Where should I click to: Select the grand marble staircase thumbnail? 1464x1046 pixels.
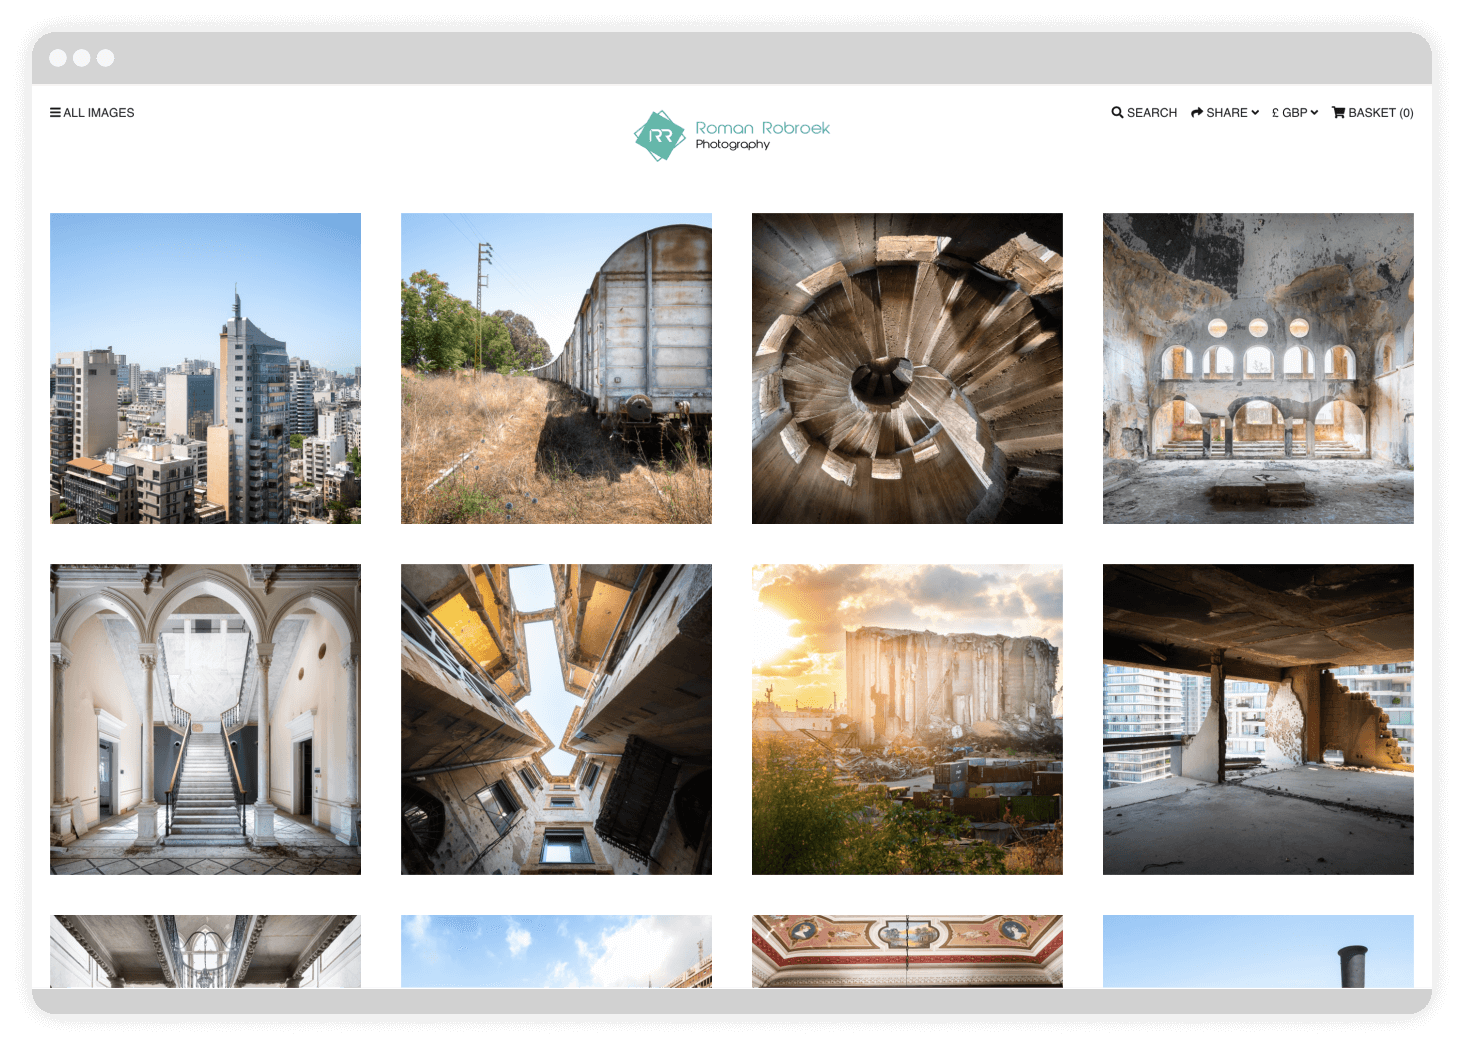tap(205, 719)
